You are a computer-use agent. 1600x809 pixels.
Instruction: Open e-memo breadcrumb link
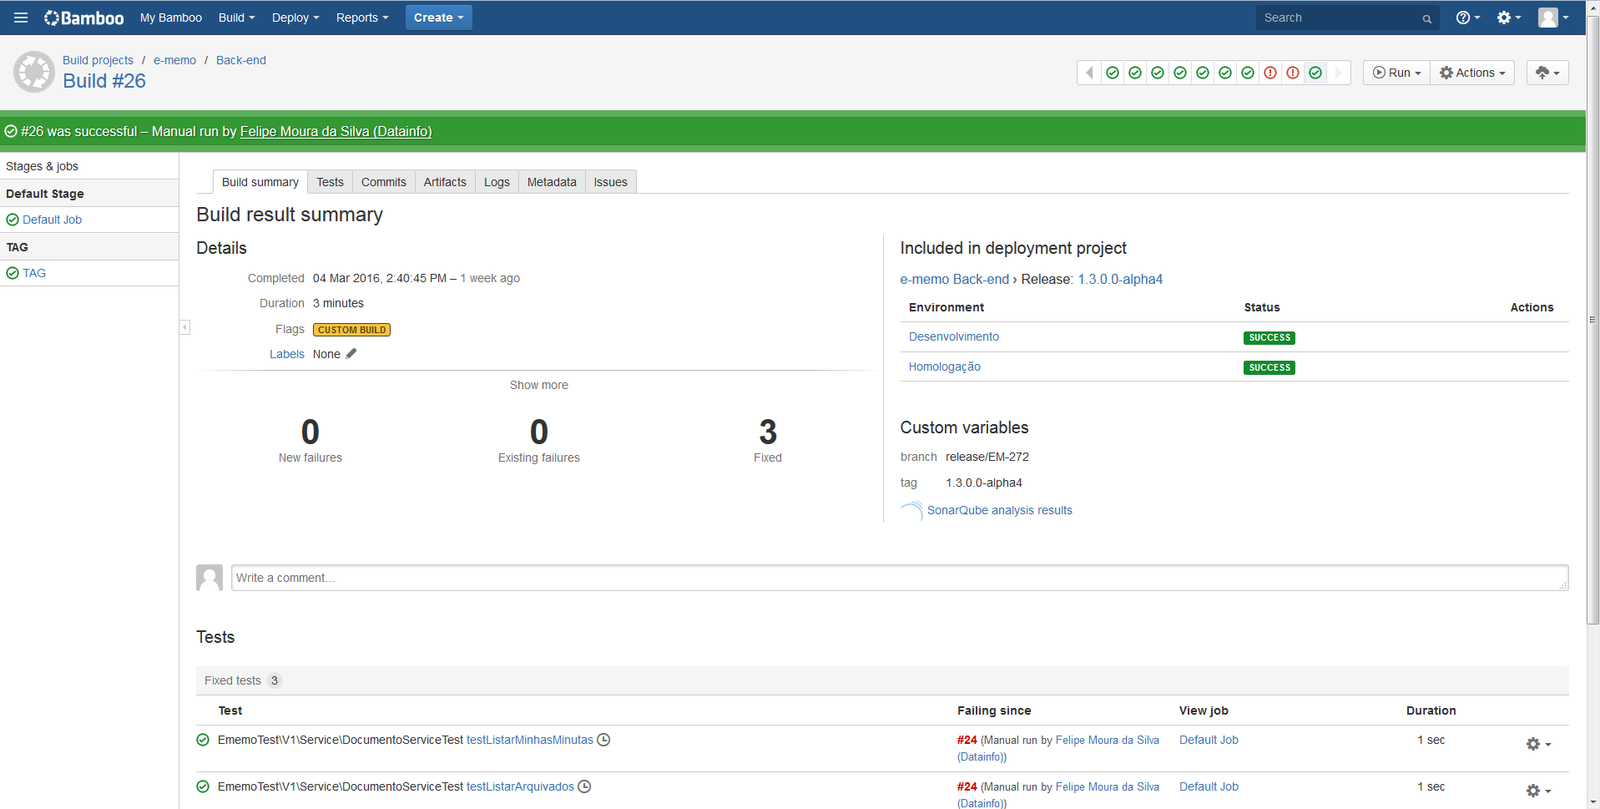click(x=175, y=60)
